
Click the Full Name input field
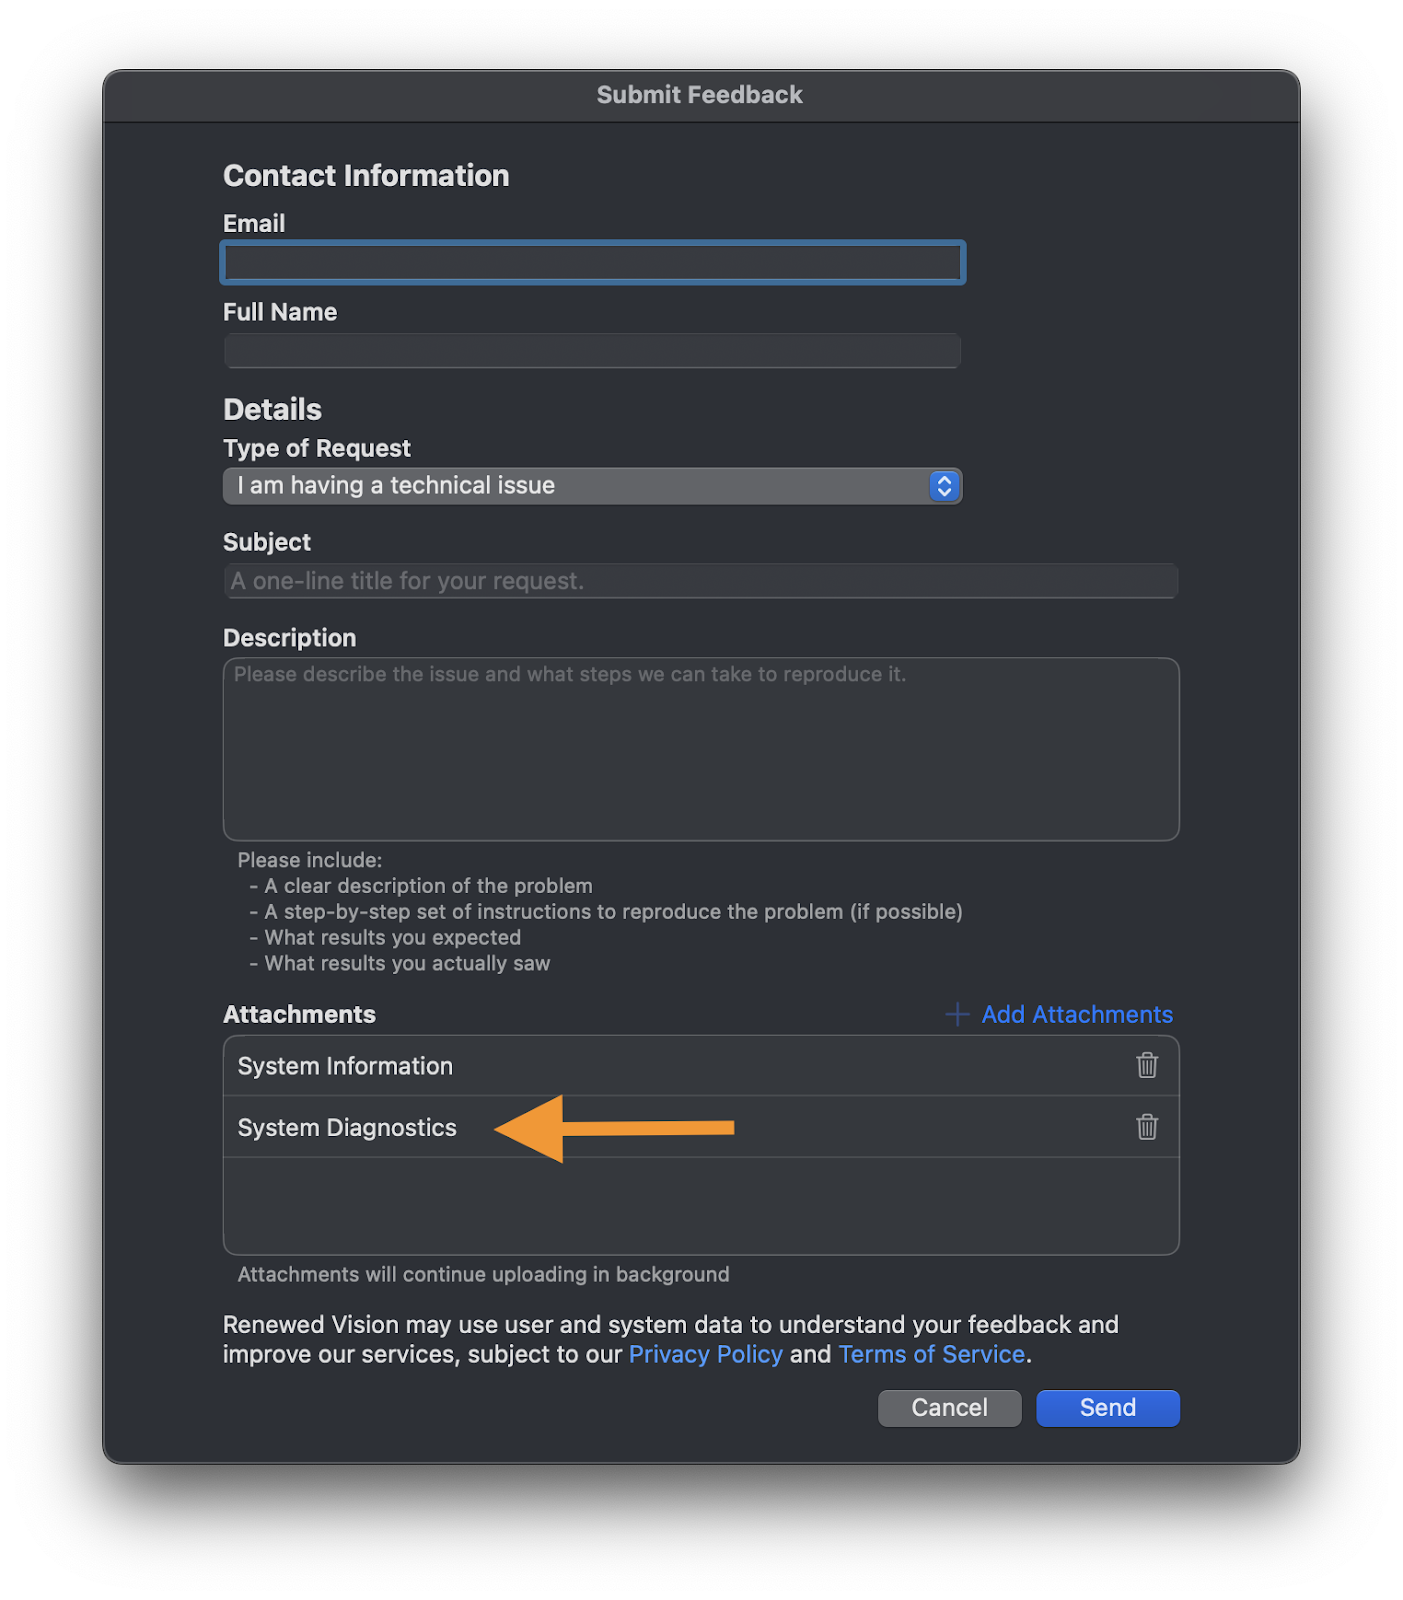592,351
